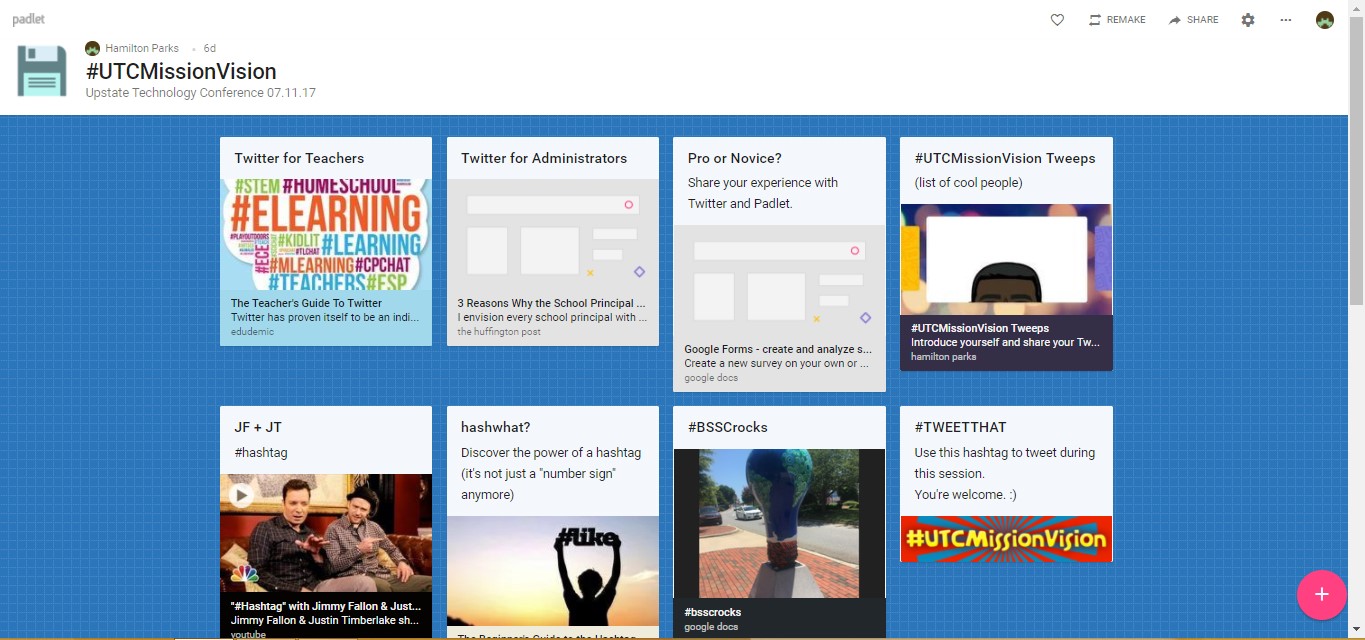This screenshot has width=1365, height=640.
Task: Play the Jimmy Fallon hashtag video
Action: pos(242,494)
